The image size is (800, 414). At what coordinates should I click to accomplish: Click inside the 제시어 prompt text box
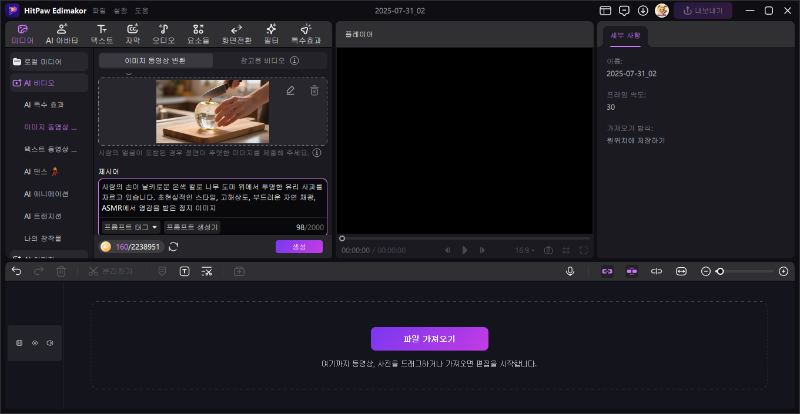point(213,198)
